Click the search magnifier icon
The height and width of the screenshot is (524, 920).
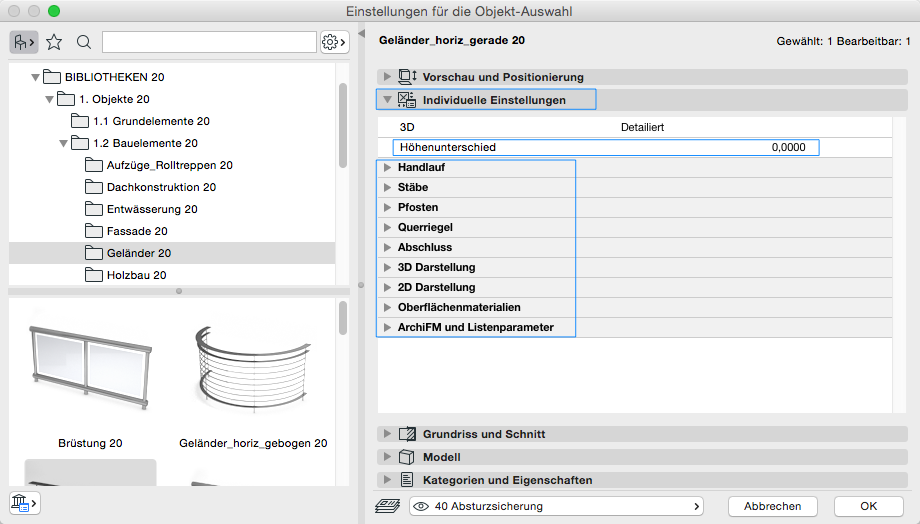[x=84, y=42]
